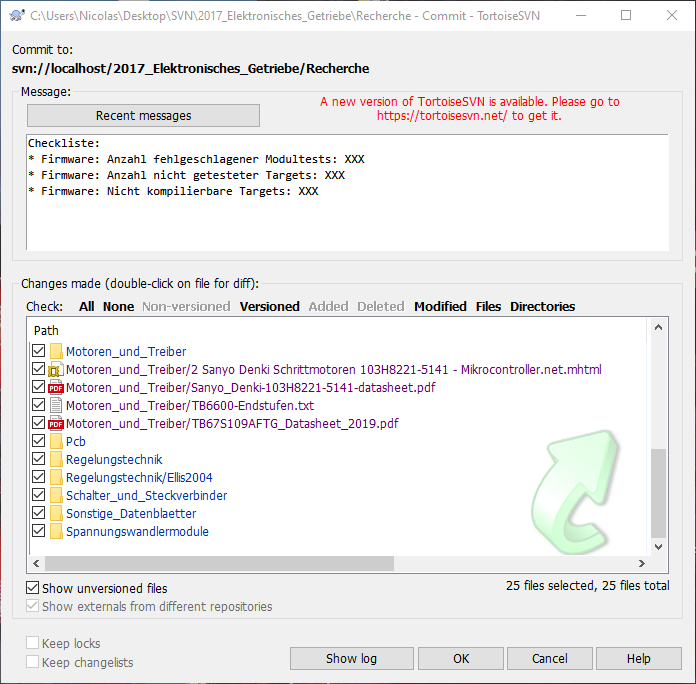Click the text file icon for TB6600-Endstufen.txt

pyautogui.click(x=56, y=405)
